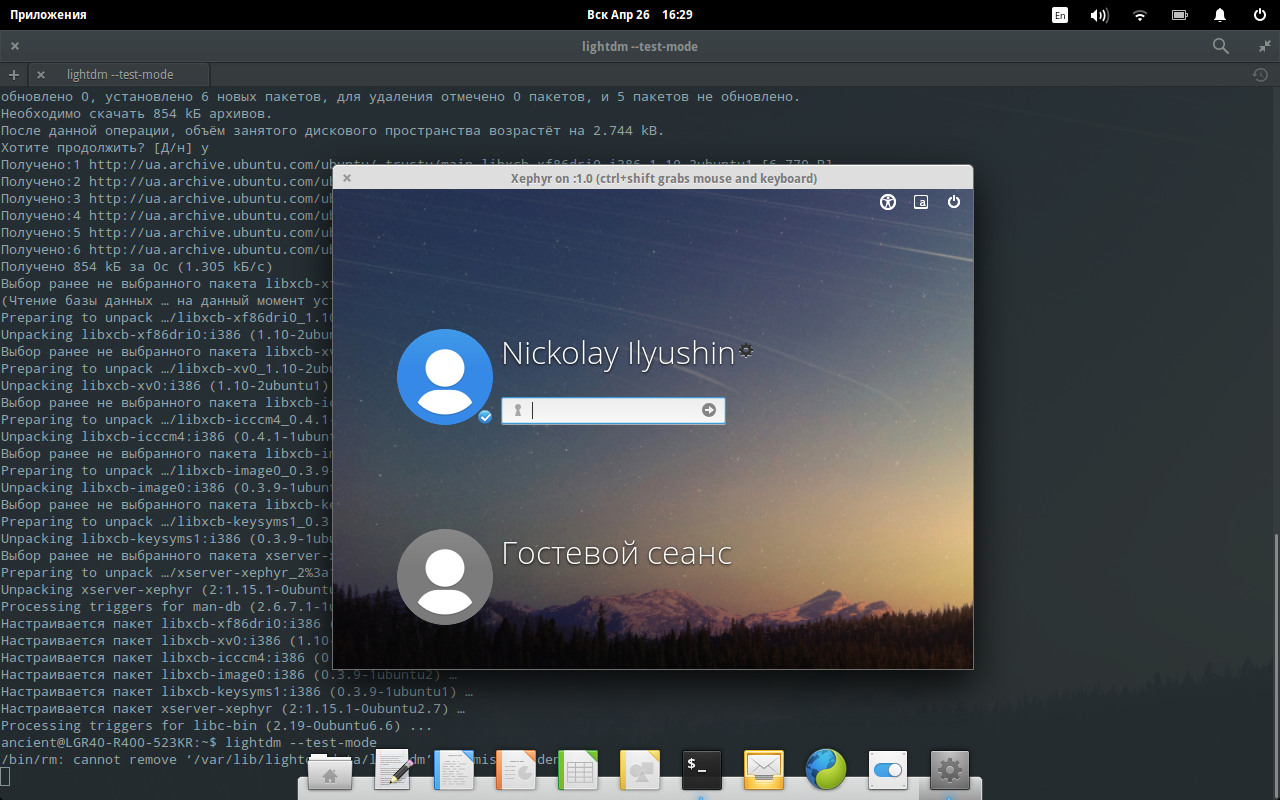
Task: Open the Приложения applications menu
Action: [48, 15]
